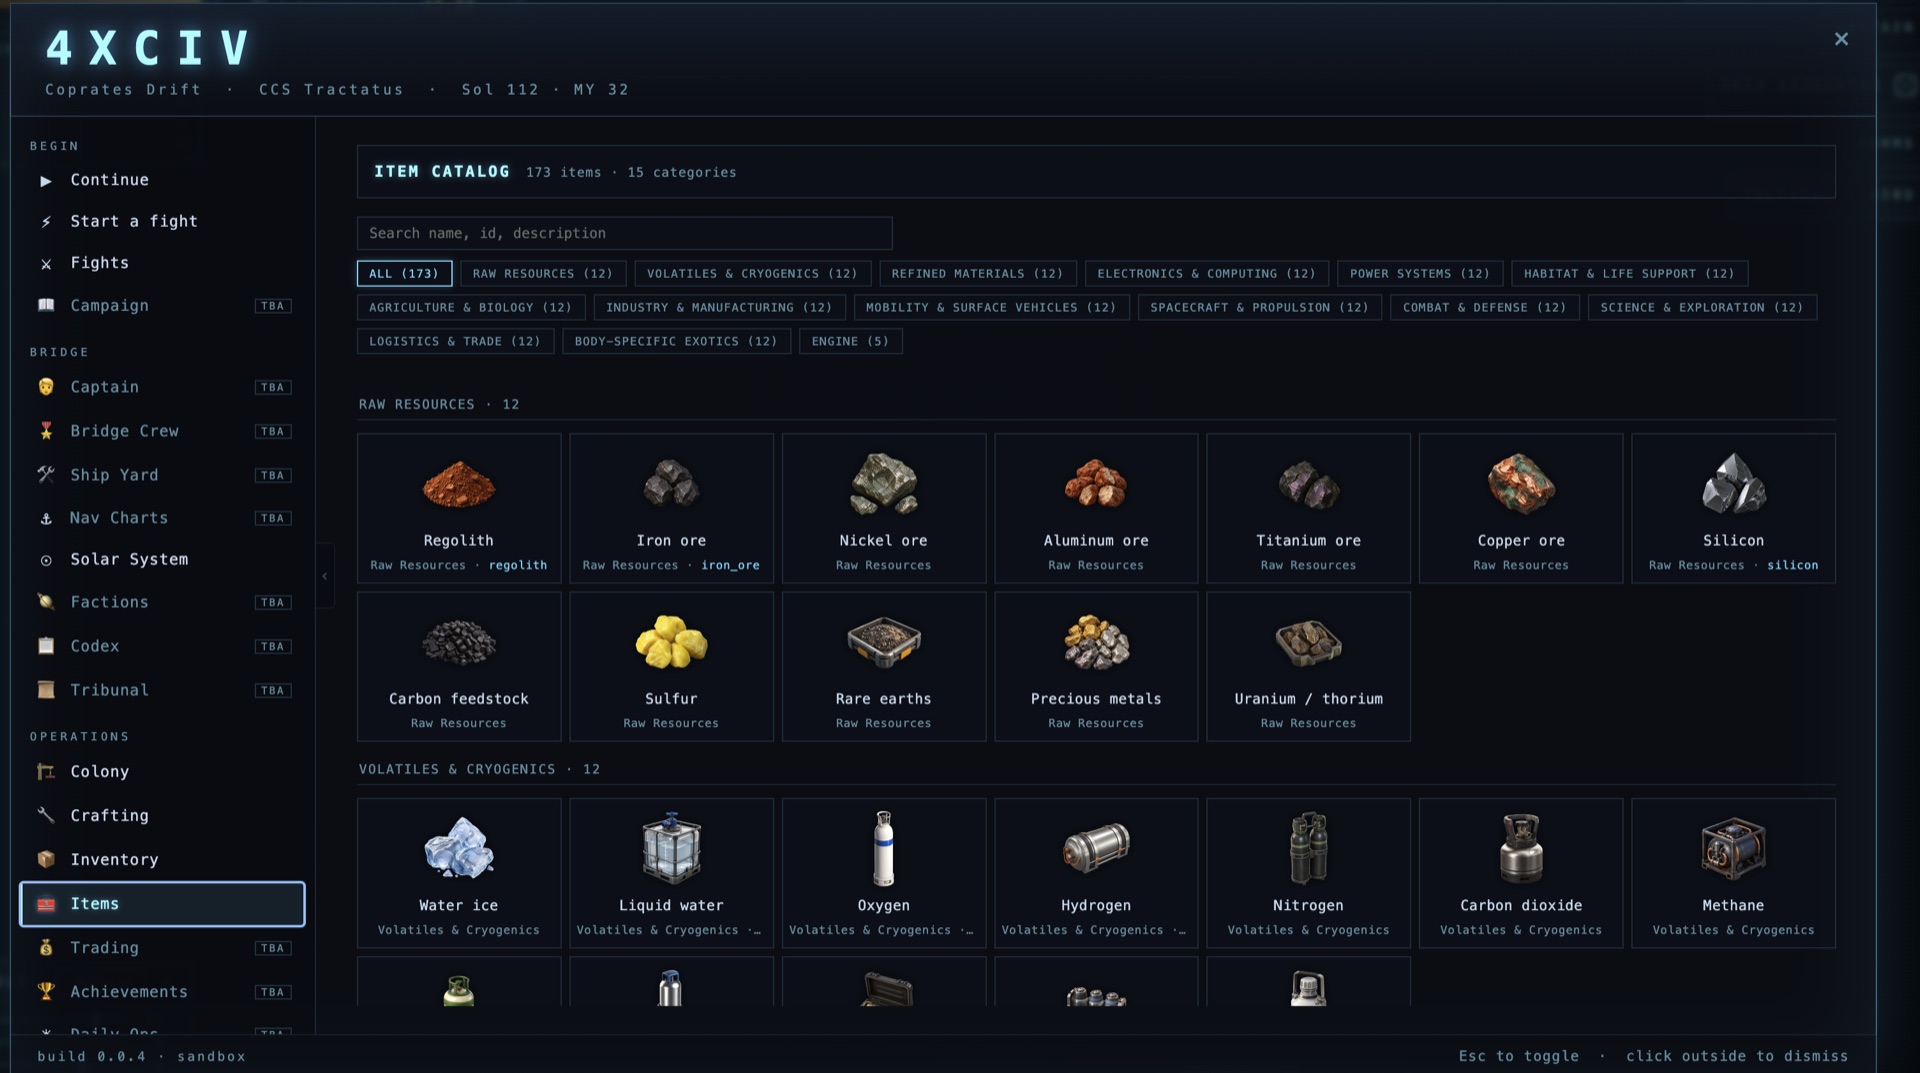Open the Fights menu entry

[x=162, y=263]
